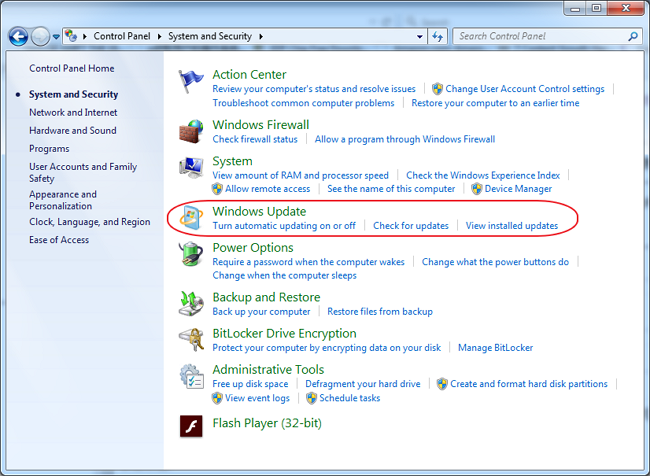Open Ease of Access category
Image resolution: width=650 pixels, height=476 pixels.
tap(59, 240)
